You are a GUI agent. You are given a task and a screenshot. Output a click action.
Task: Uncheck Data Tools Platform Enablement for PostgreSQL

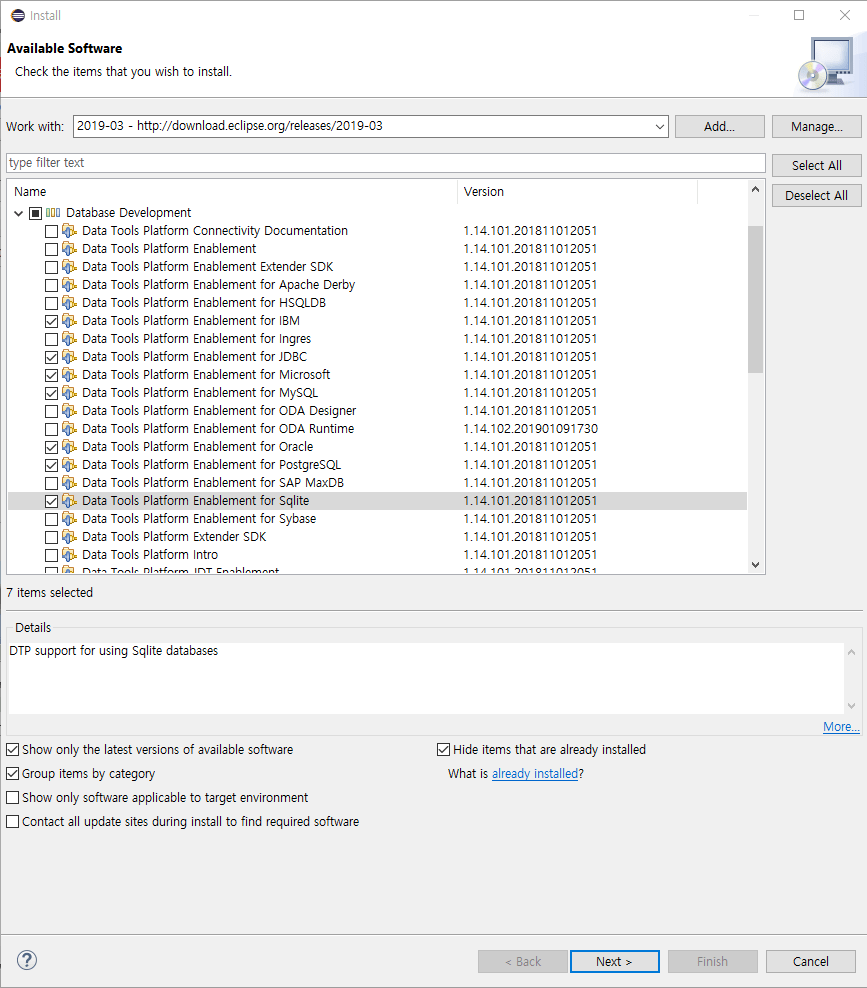51,465
